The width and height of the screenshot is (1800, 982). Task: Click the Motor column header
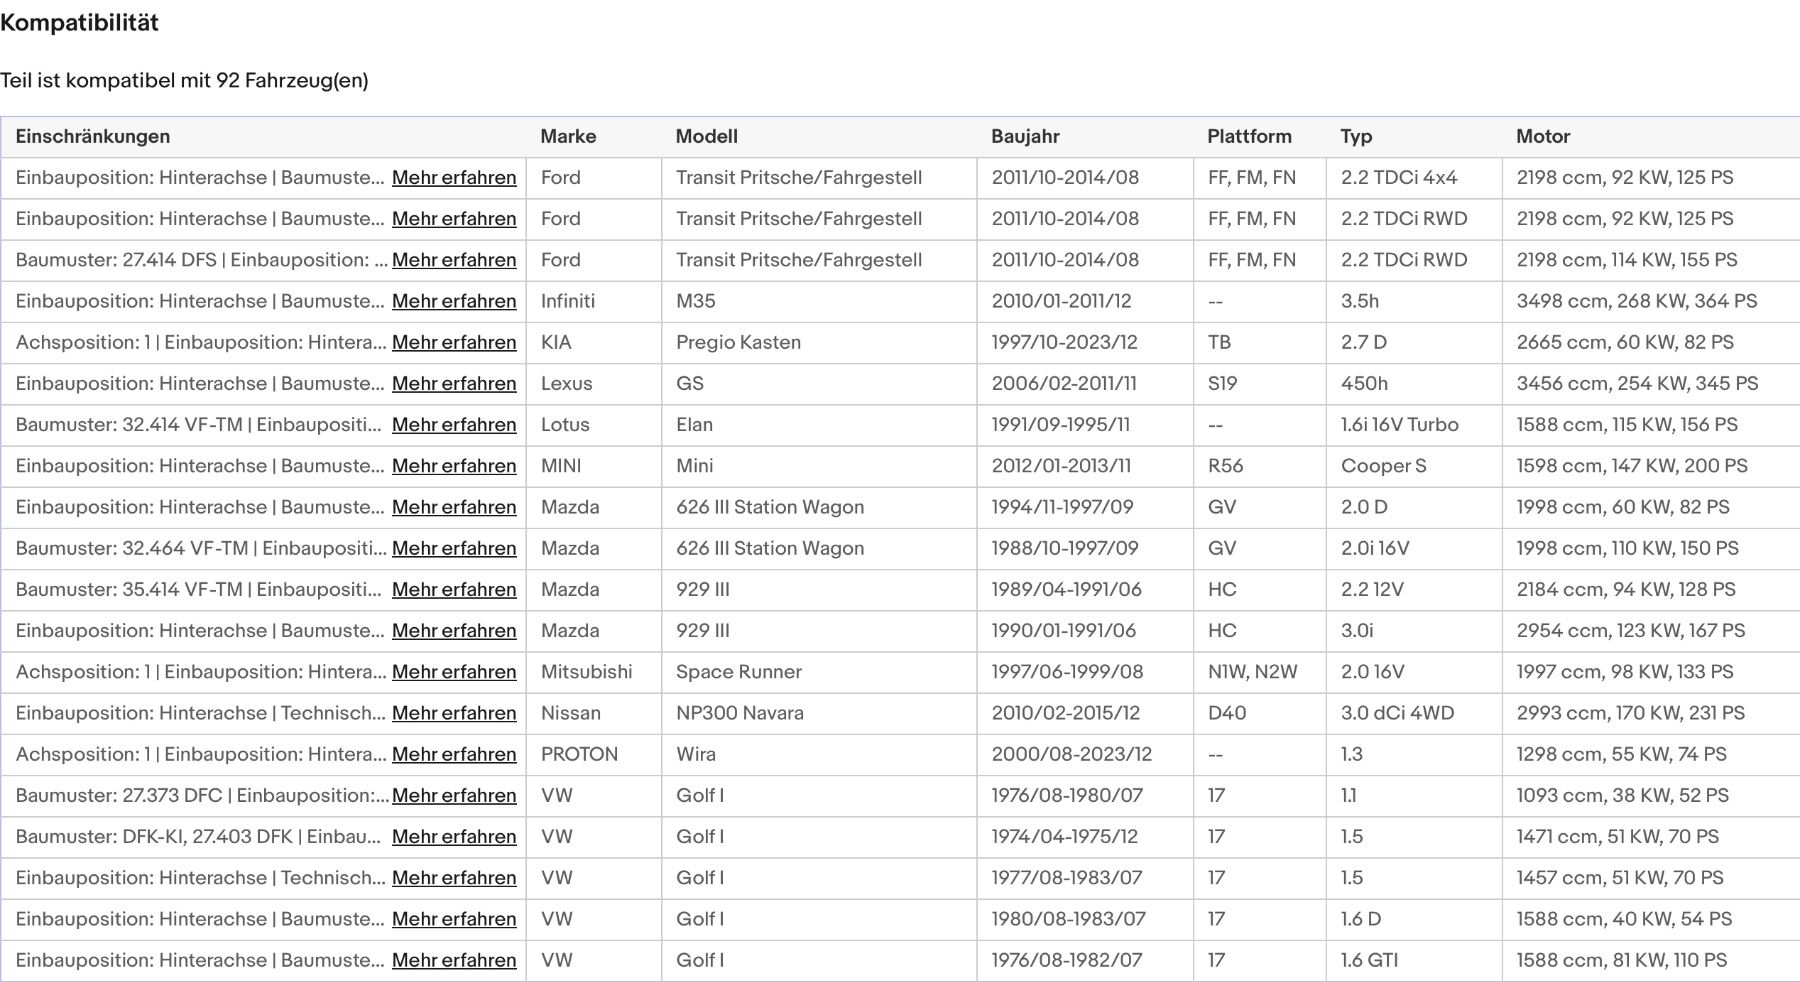tap(1543, 136)
